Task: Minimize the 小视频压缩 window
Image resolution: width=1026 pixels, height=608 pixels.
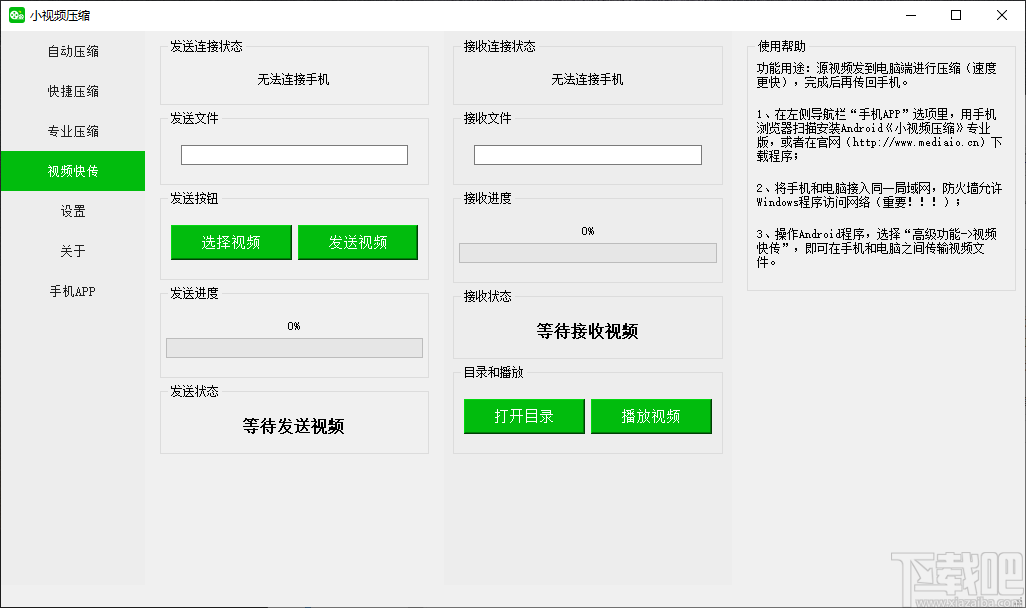Action: (911, 15)
